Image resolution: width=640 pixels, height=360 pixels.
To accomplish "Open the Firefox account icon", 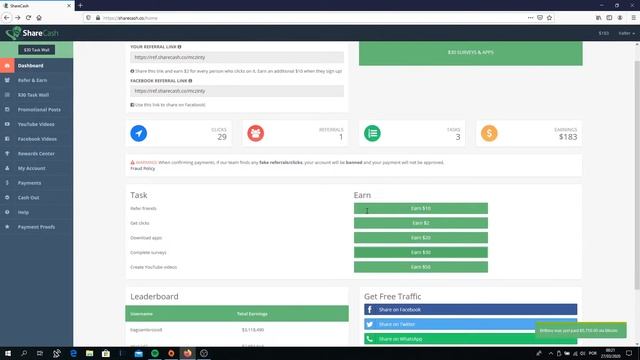I will pos(620,18).
